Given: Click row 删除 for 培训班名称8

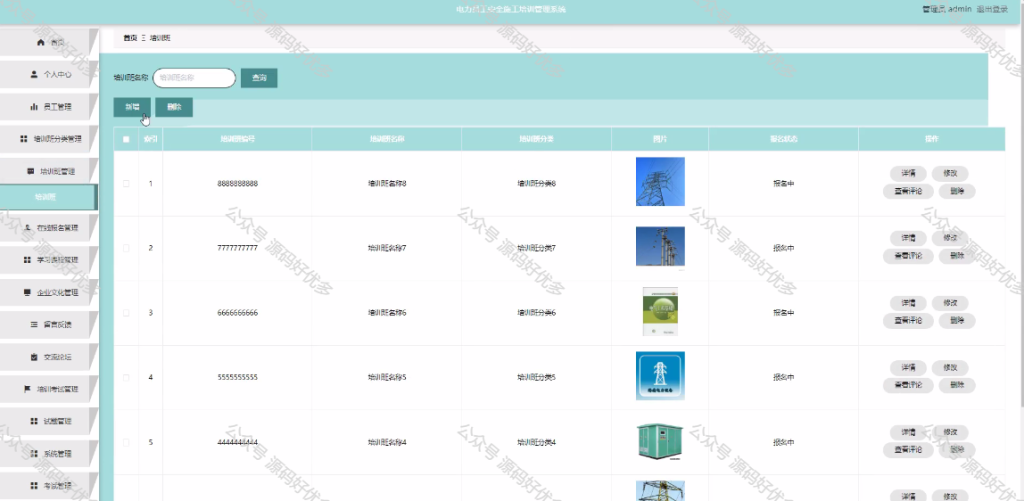Looking at the screenshot, I should pos(957,191).
